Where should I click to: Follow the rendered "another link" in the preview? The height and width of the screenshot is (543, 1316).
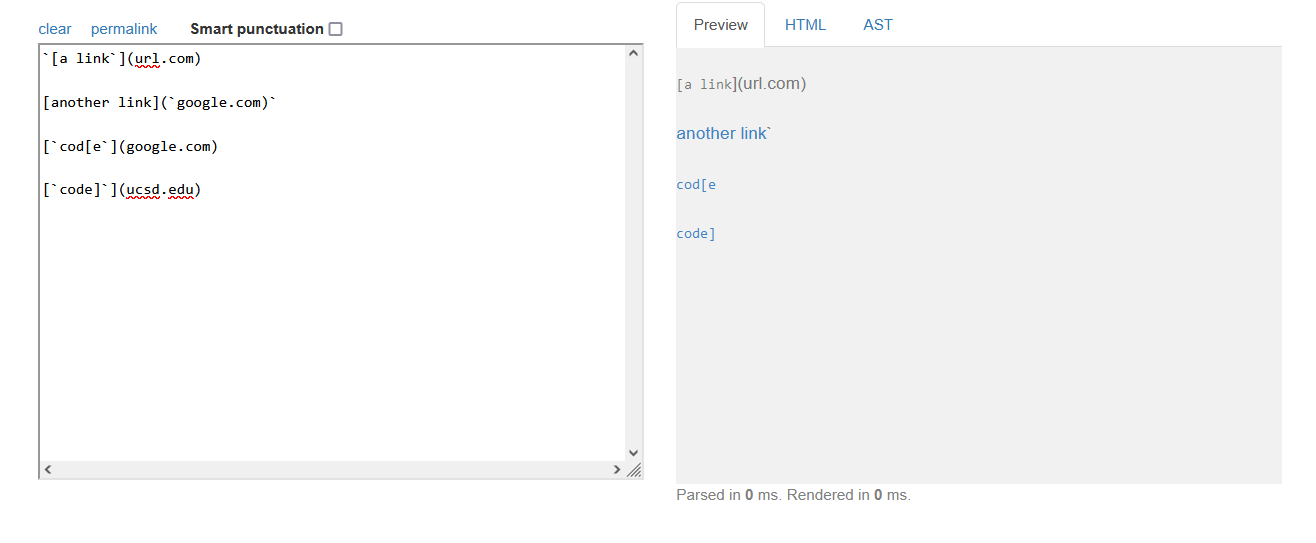pos(720,134)
